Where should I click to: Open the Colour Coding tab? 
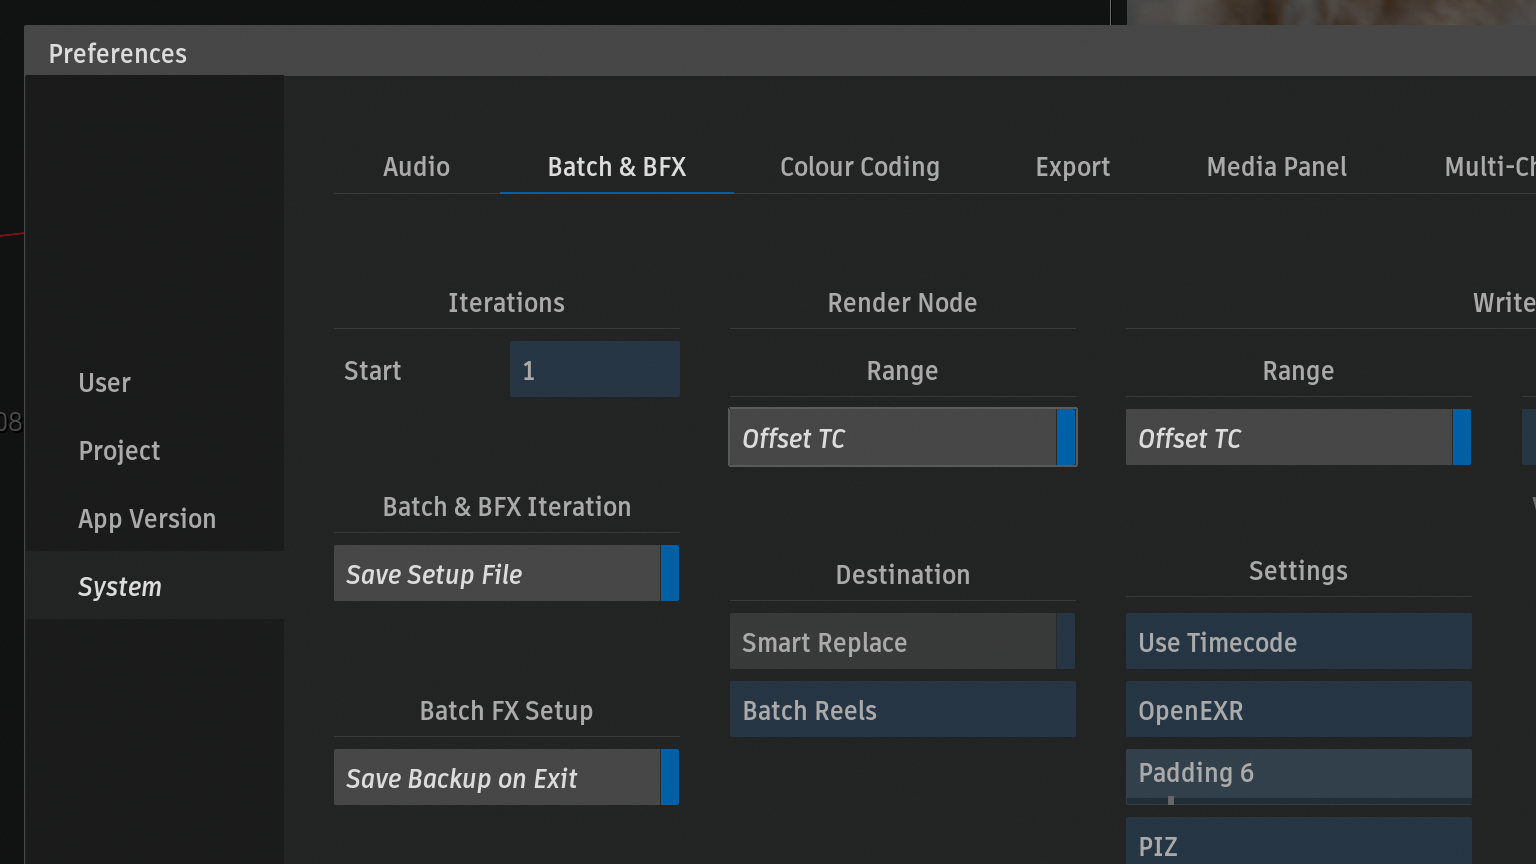859,167
